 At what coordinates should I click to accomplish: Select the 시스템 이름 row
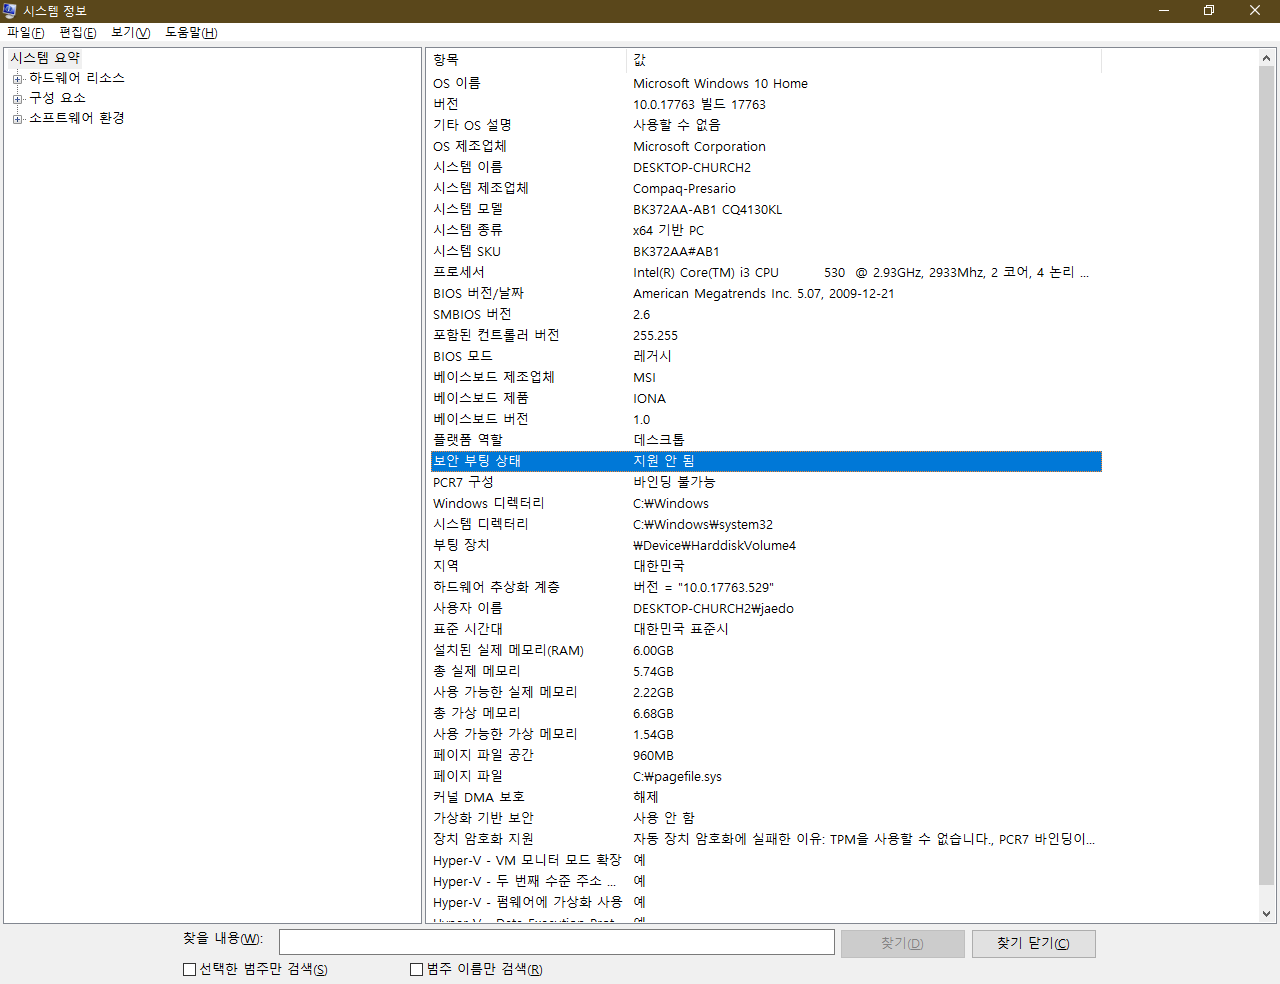(766, 167)
